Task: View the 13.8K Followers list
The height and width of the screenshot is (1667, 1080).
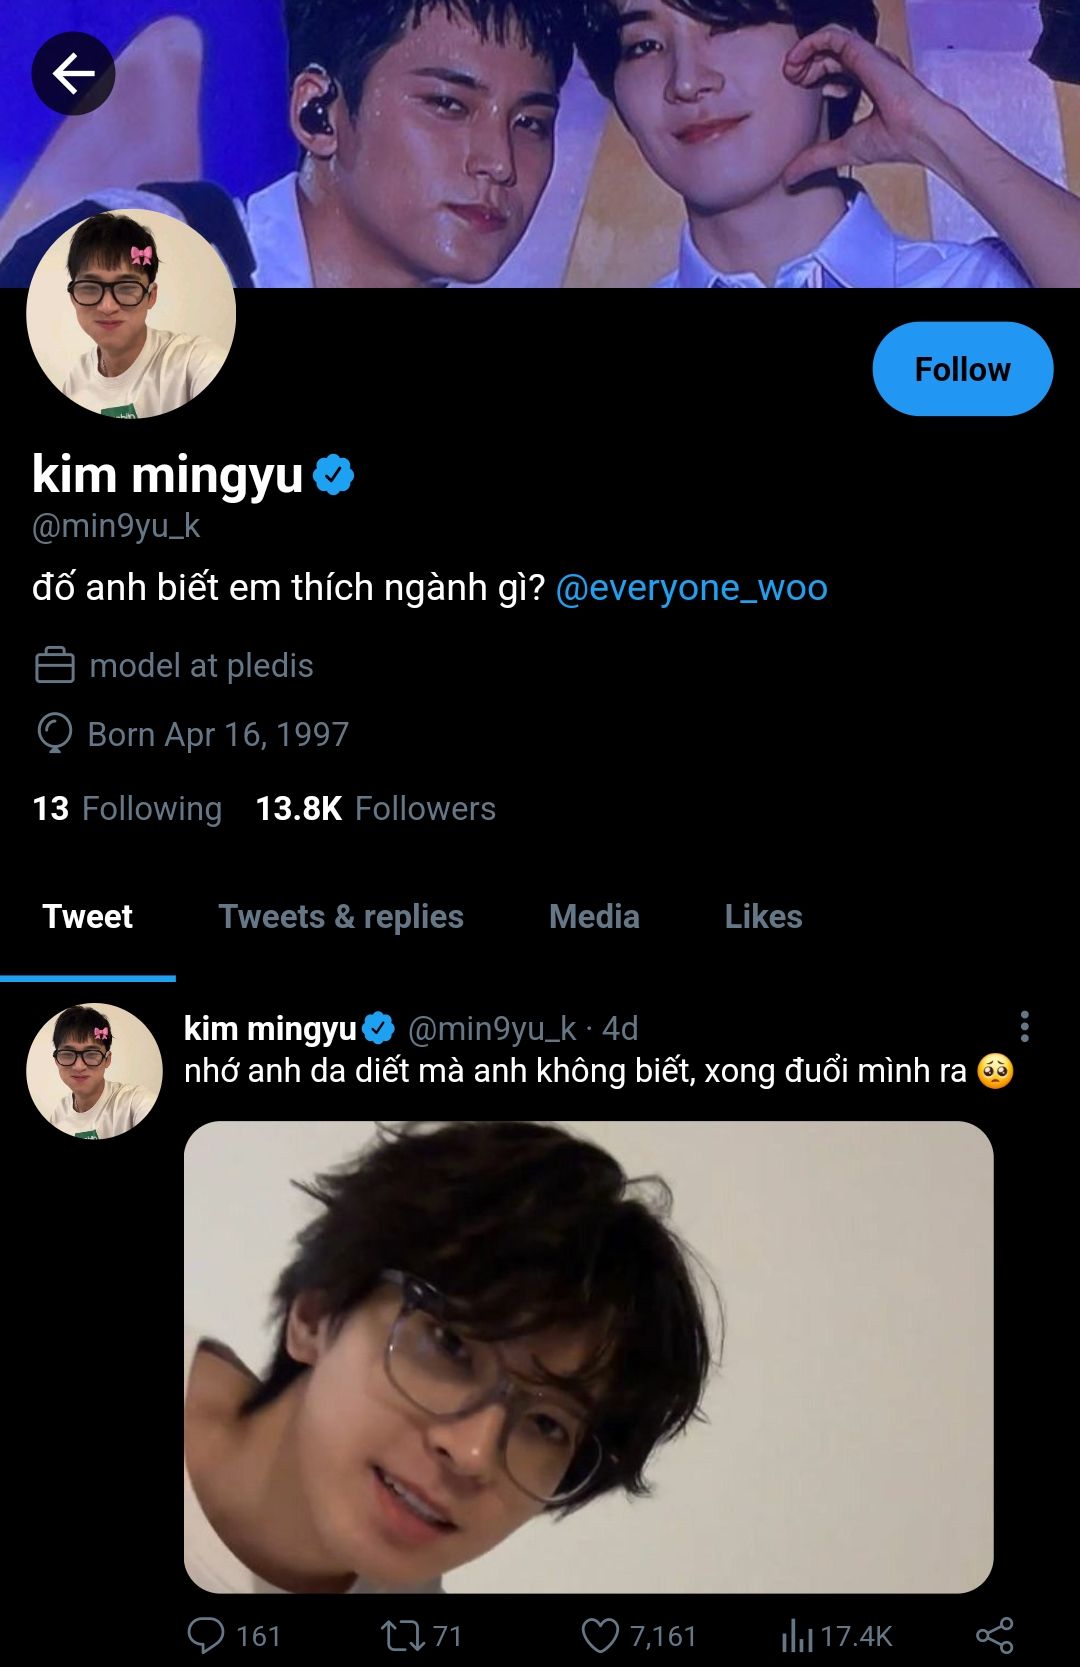Action: (376, 808)
